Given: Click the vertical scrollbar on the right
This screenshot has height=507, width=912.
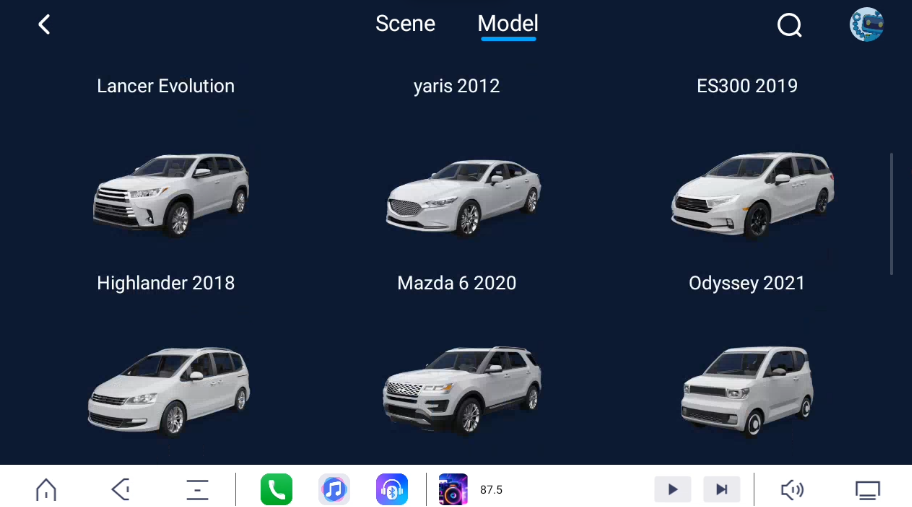Looking at the screenshot, I should point(891,214).
